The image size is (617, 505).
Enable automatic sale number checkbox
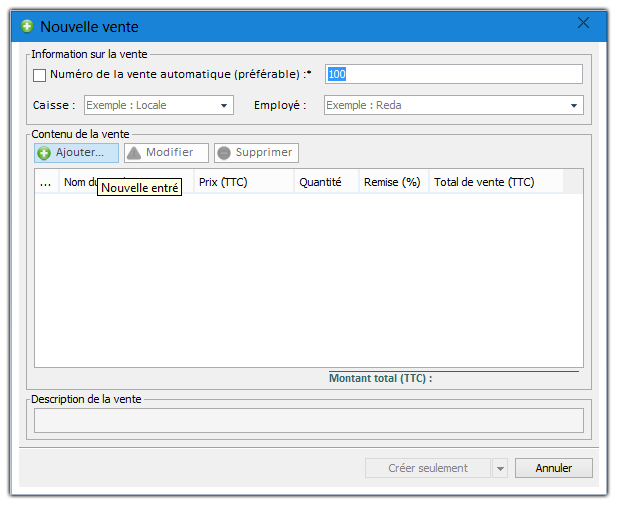[40, 75]
